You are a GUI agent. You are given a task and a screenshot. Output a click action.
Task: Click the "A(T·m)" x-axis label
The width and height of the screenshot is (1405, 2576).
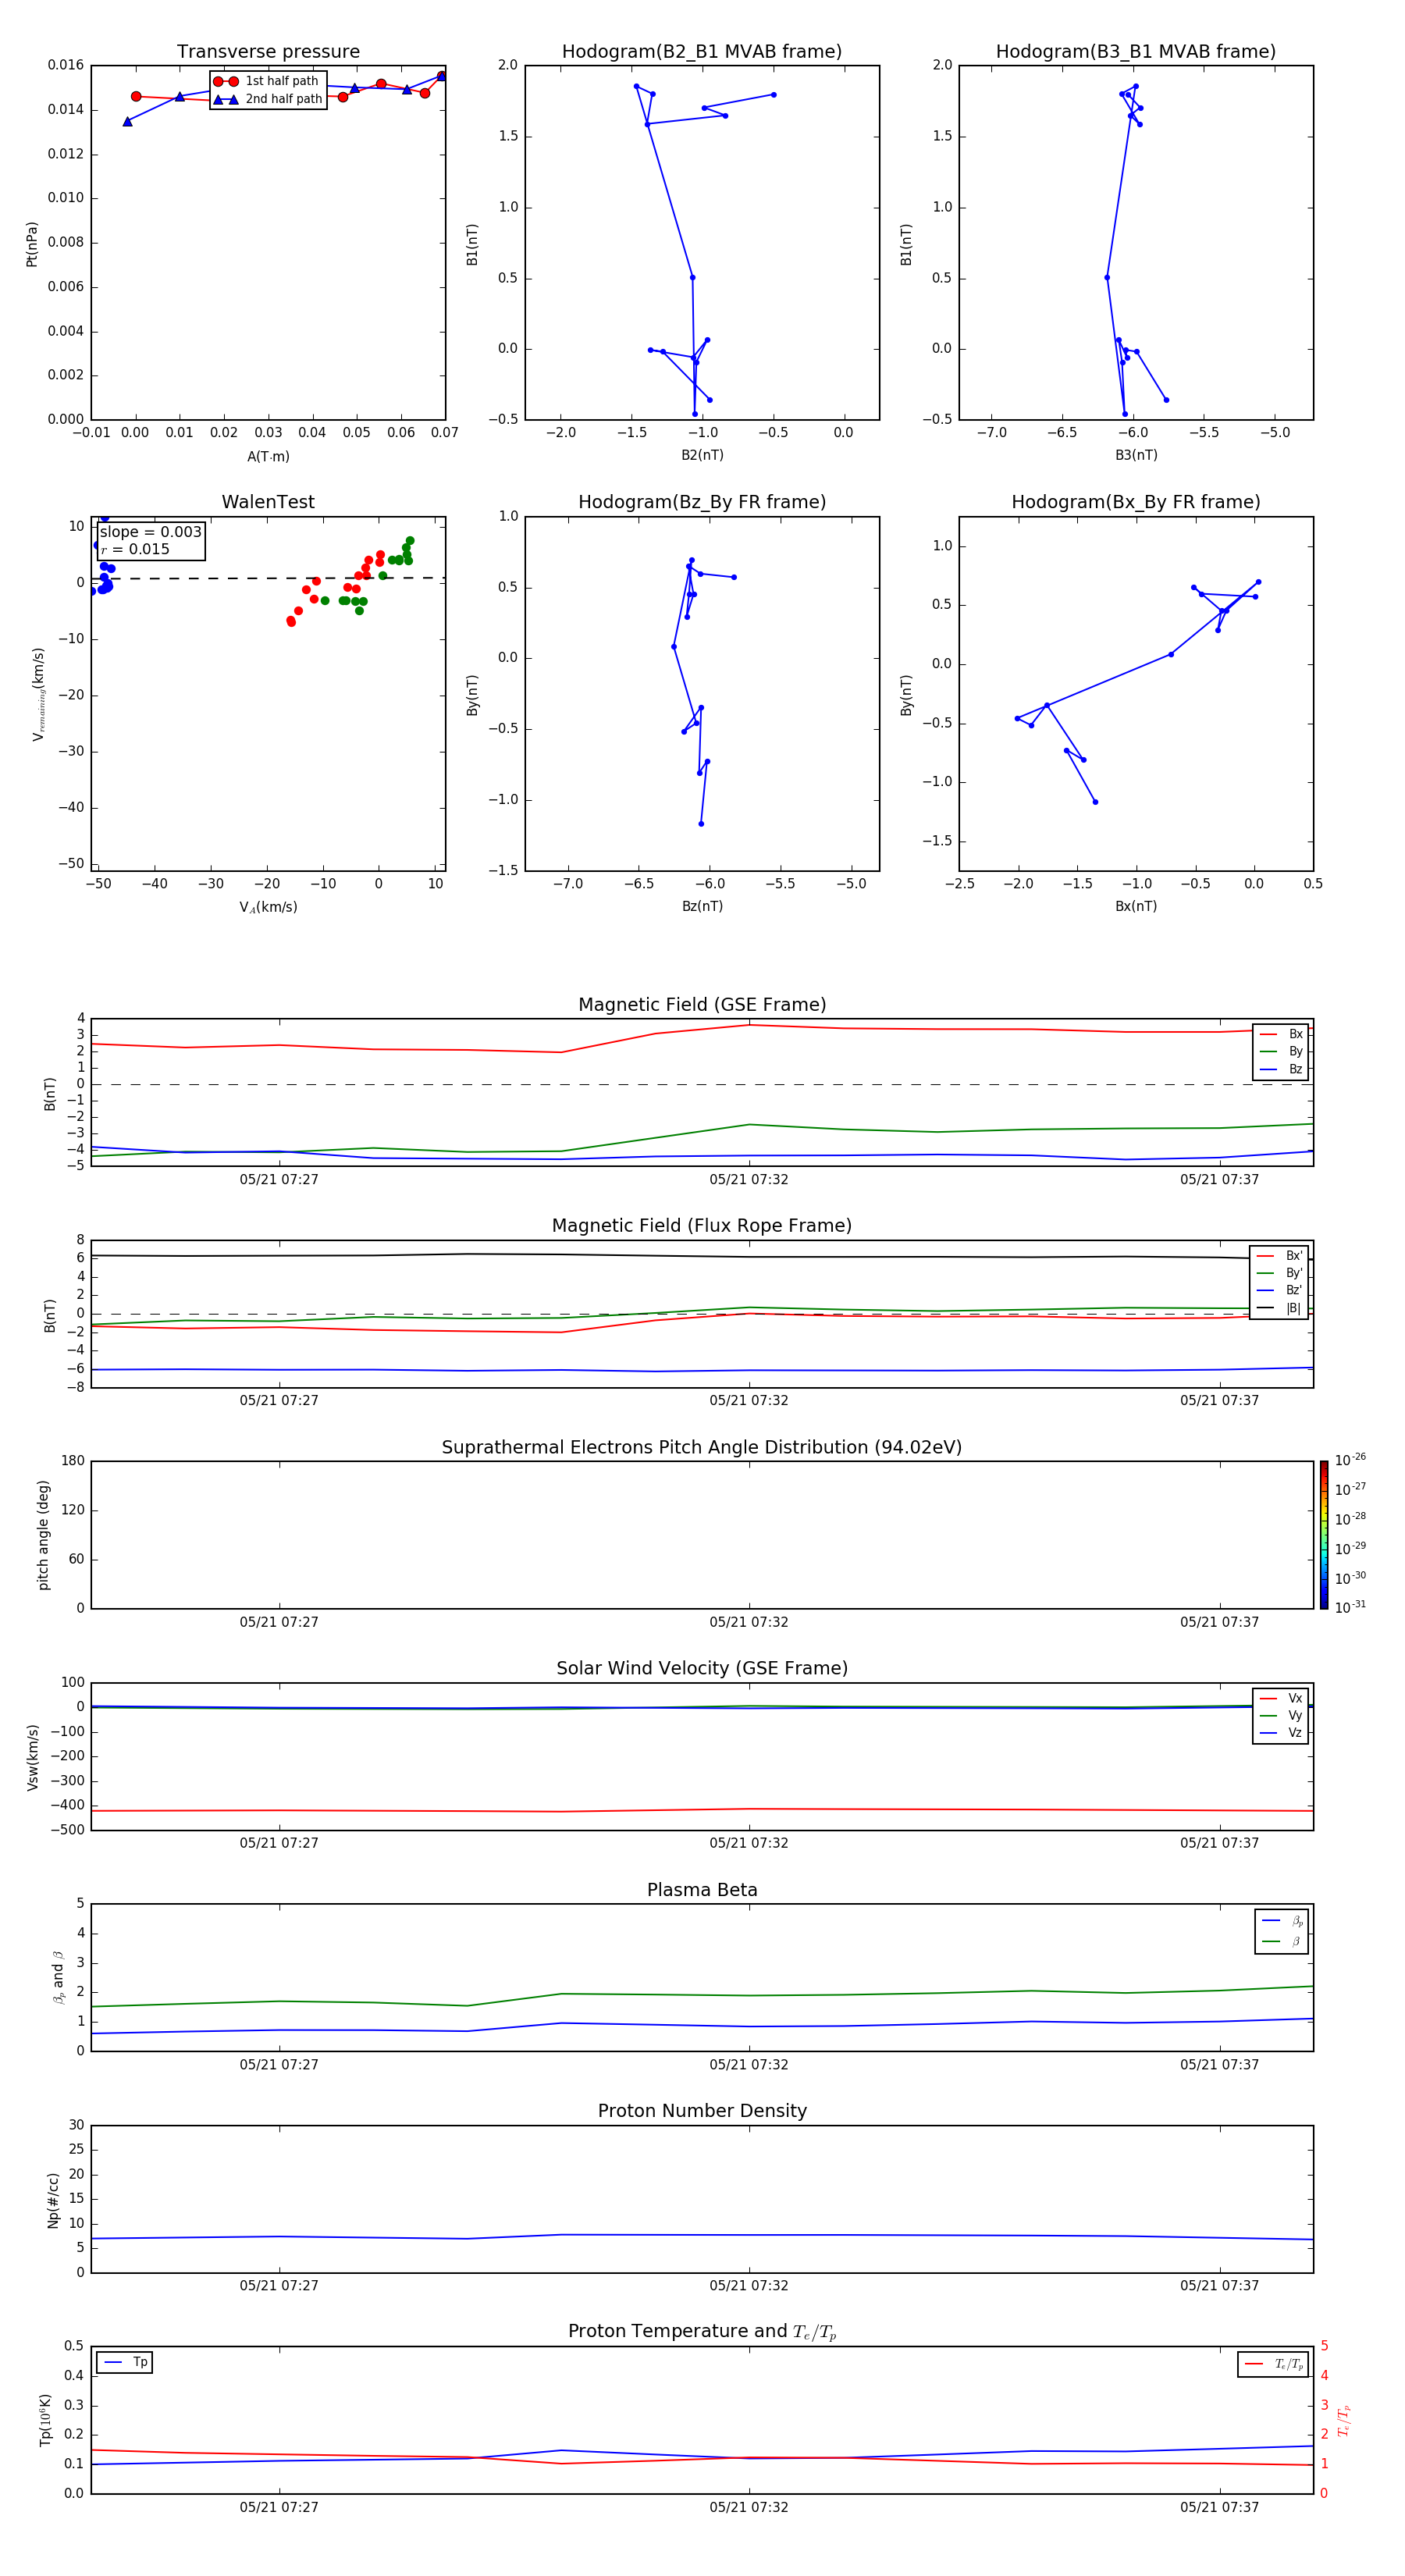click(268, 457)
